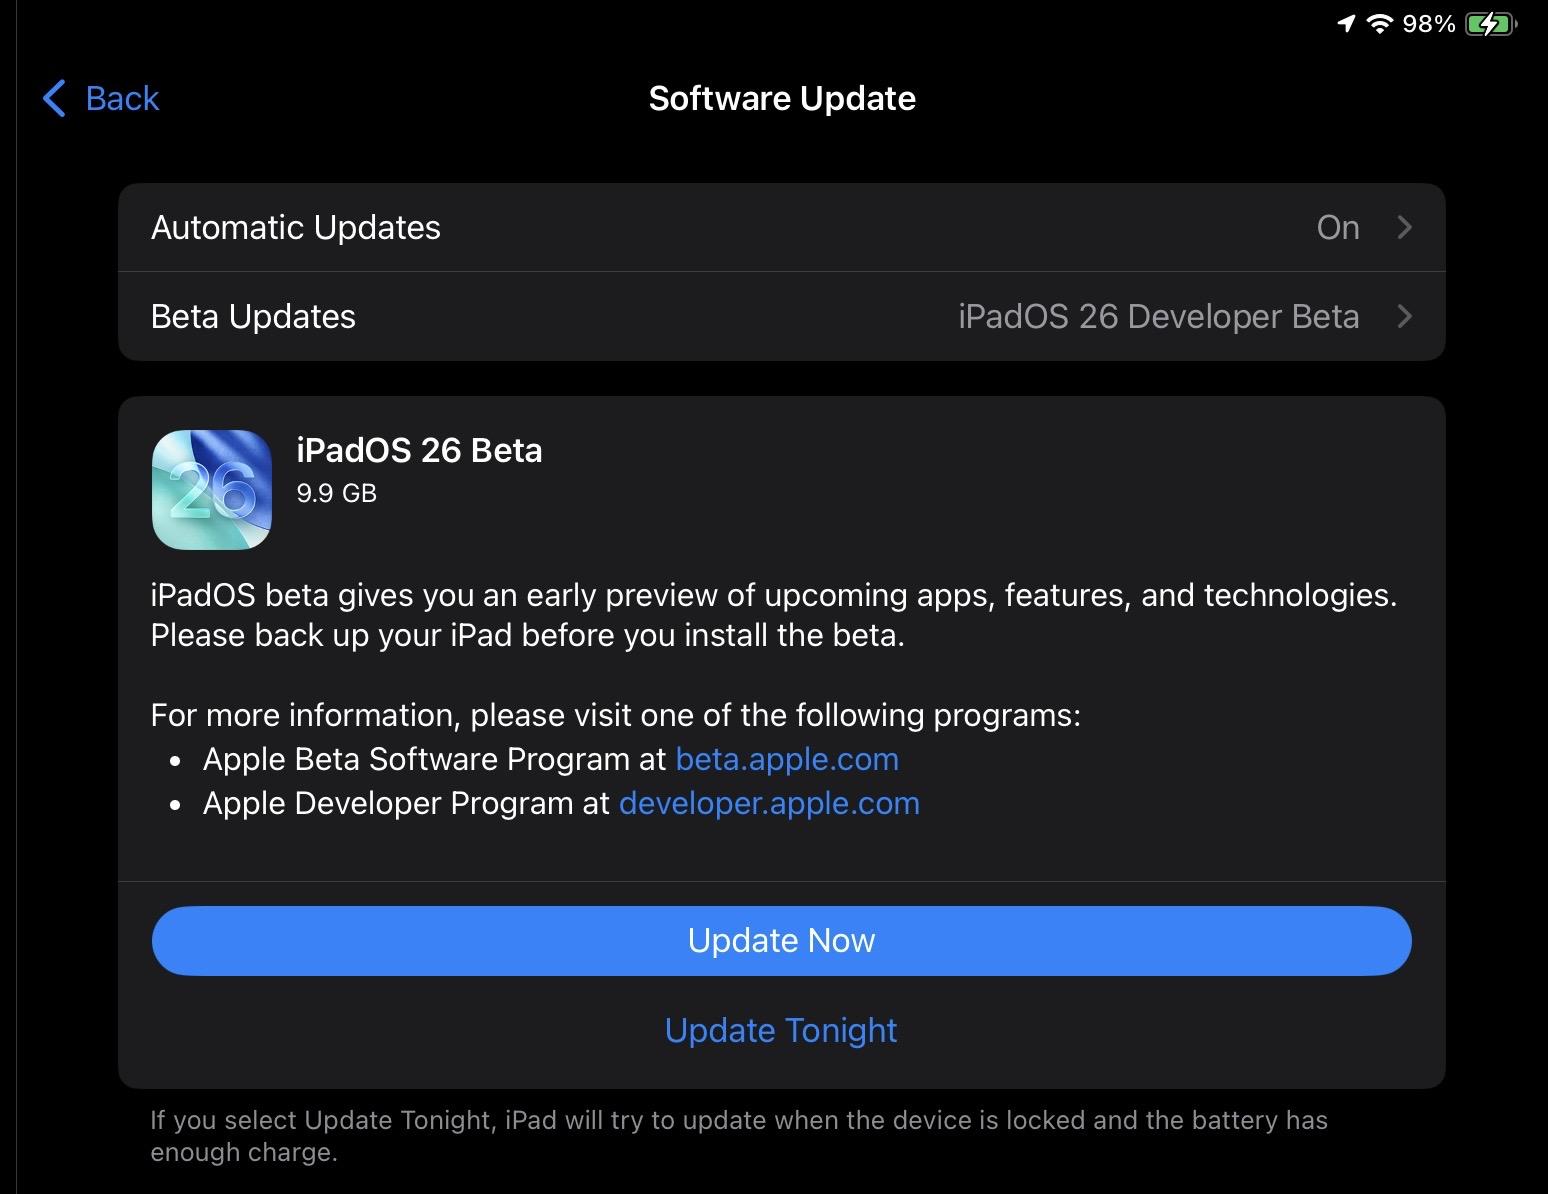The height and width of the screenshot is (1194, 1548).
Task: Go back using the Back label
Action: tap(122, 98)
